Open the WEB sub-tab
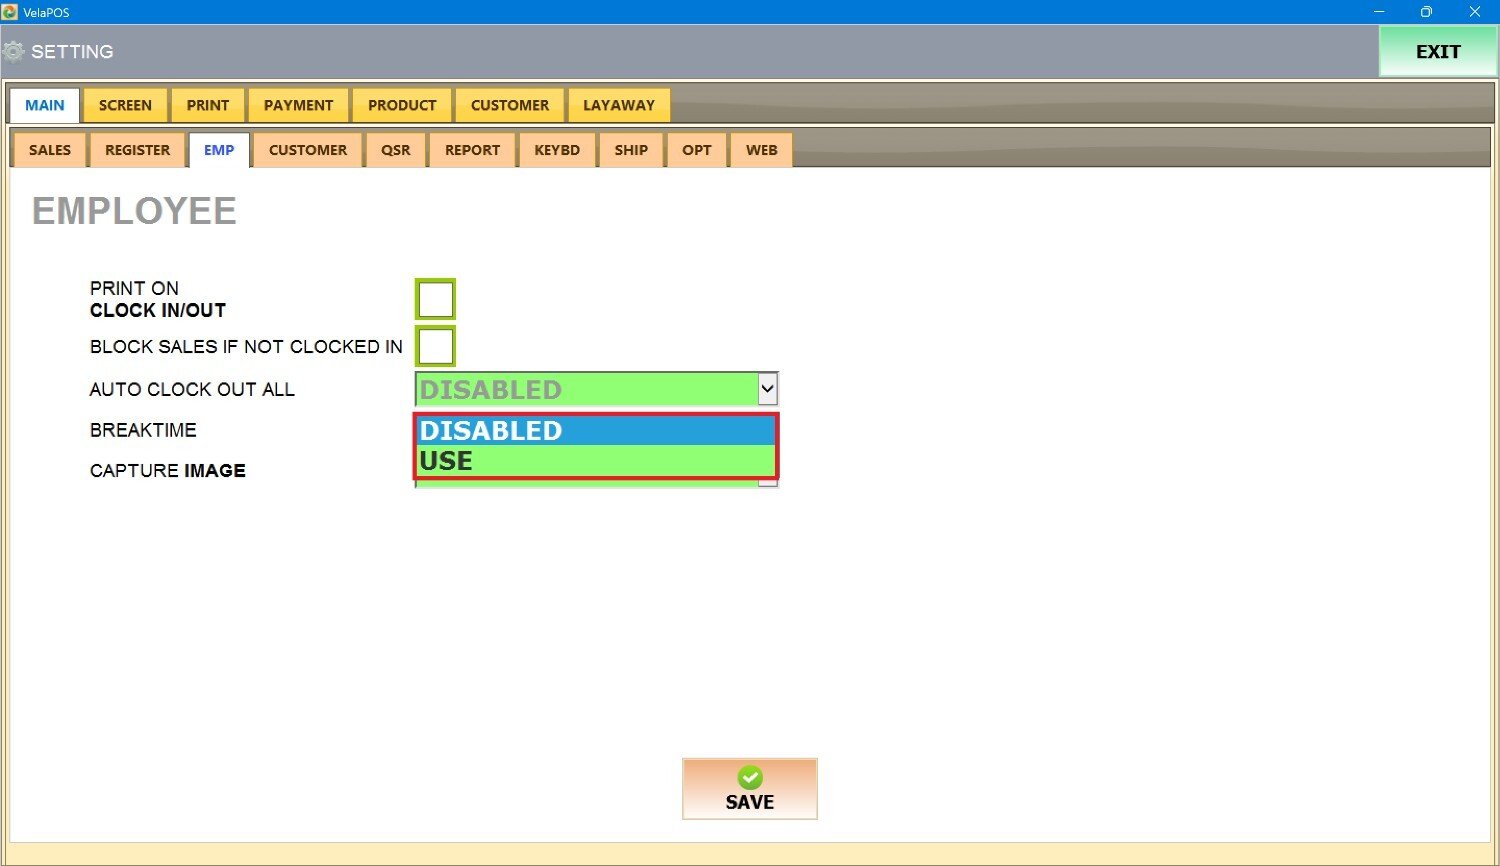Viewport: 1500px width, 866px height. point(761,150)
